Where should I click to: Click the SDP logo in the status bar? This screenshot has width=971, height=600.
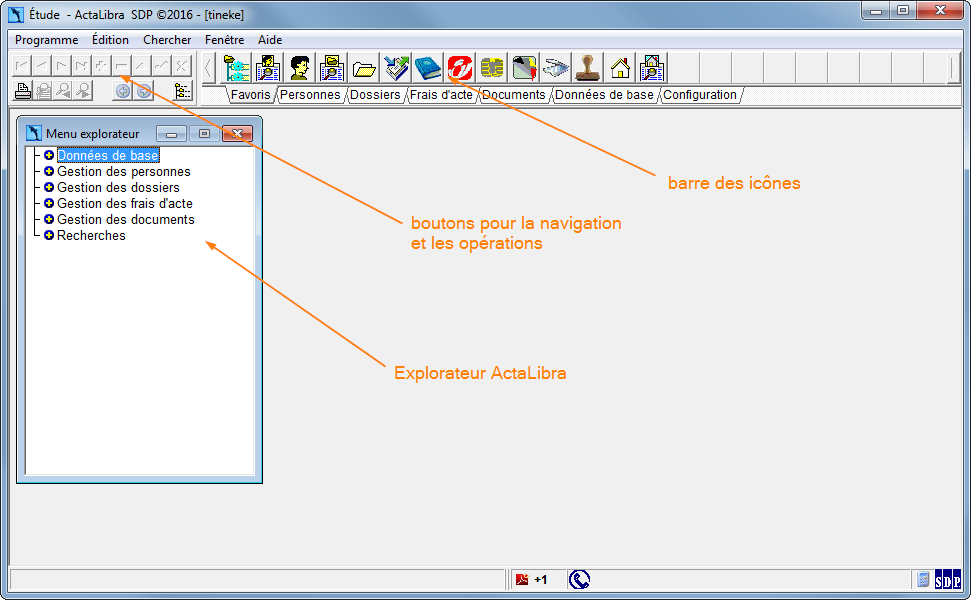(x=947, y=580)
